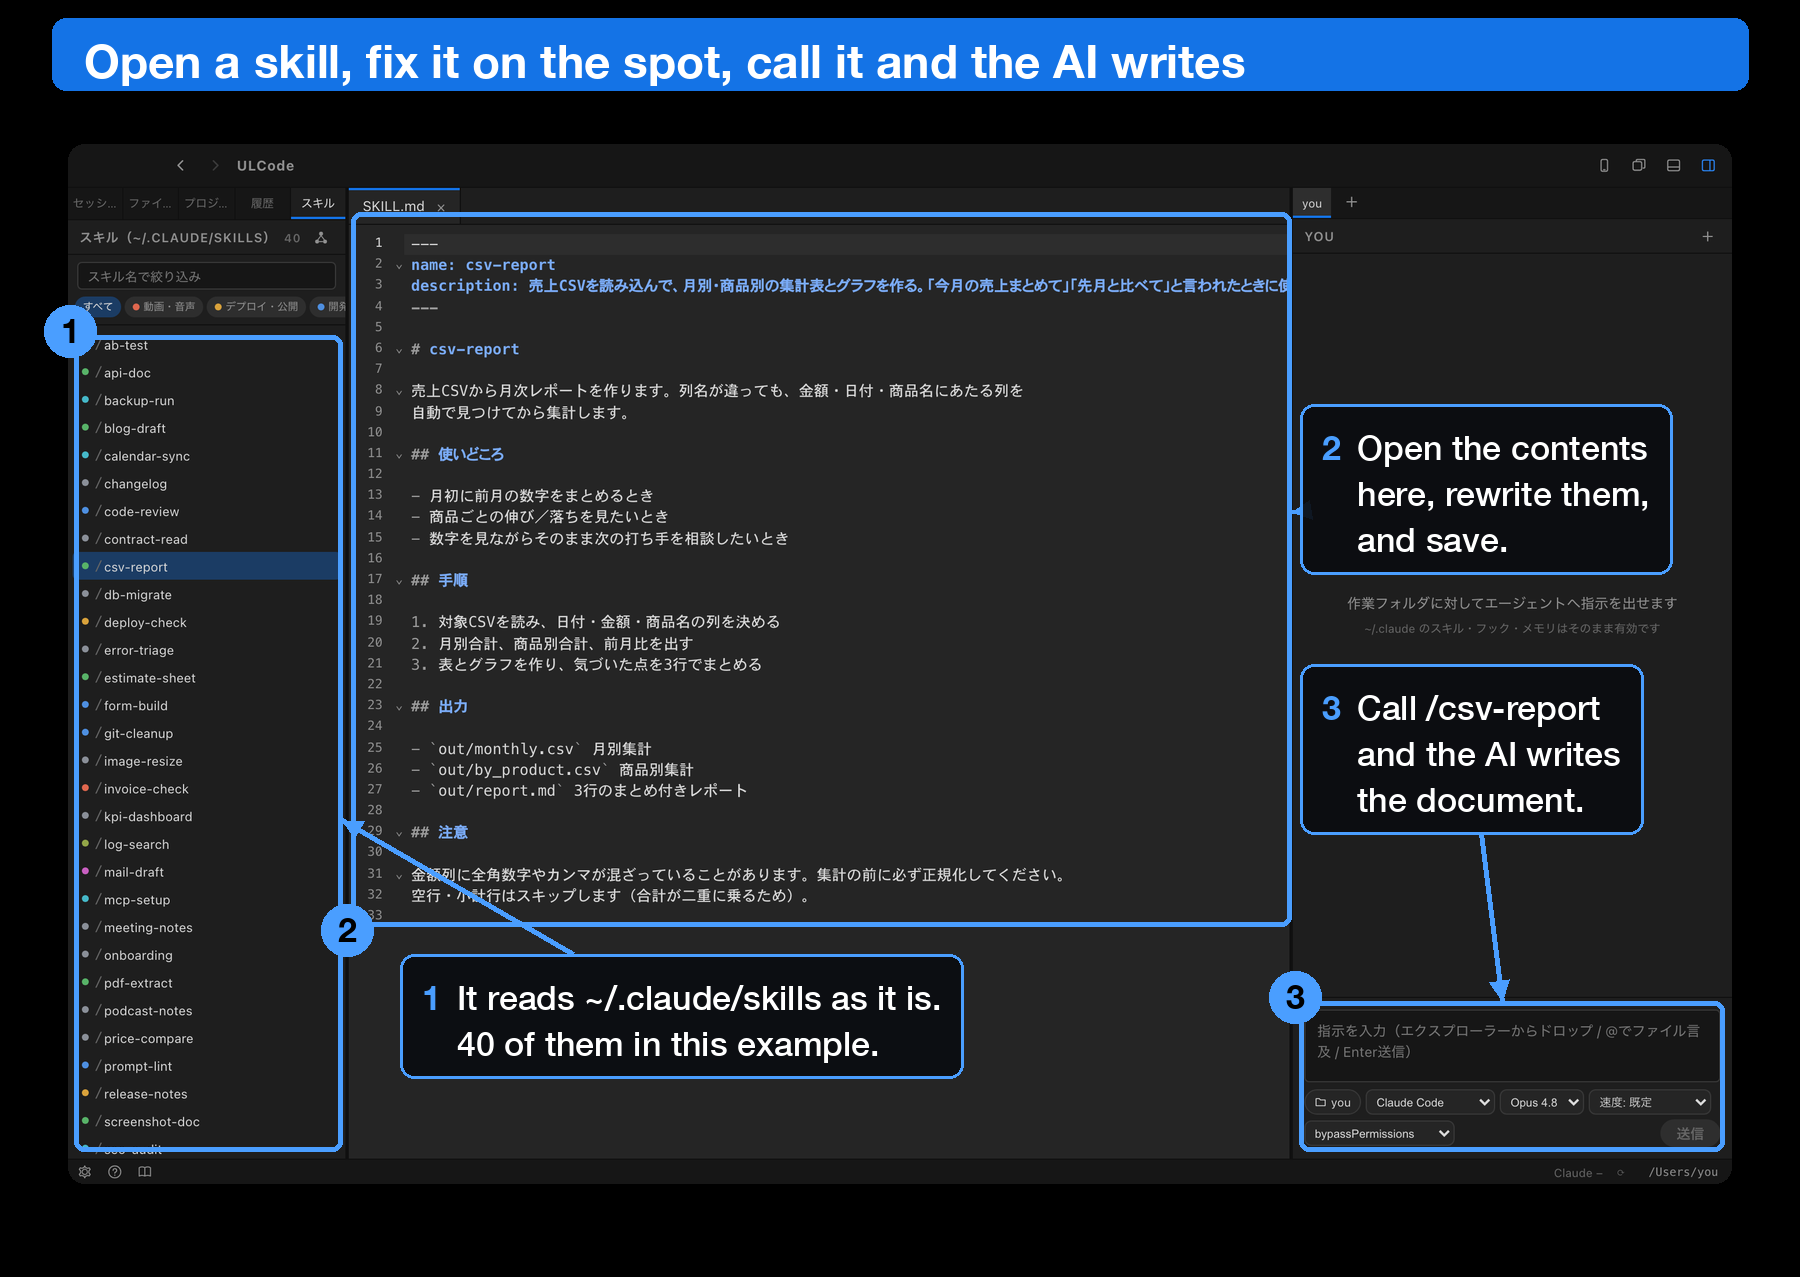Go back with the left chevron beside ULCode
Image resolution: width=1800 pixels, height=1277 pixels.
tap(181, 165)
